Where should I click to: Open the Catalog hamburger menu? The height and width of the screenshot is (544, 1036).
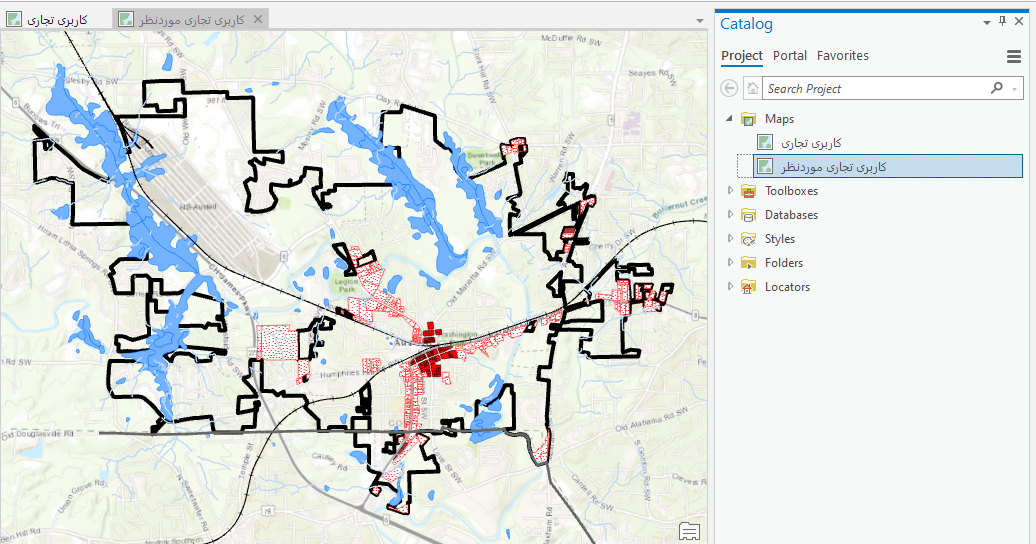tap(1013, 57)
